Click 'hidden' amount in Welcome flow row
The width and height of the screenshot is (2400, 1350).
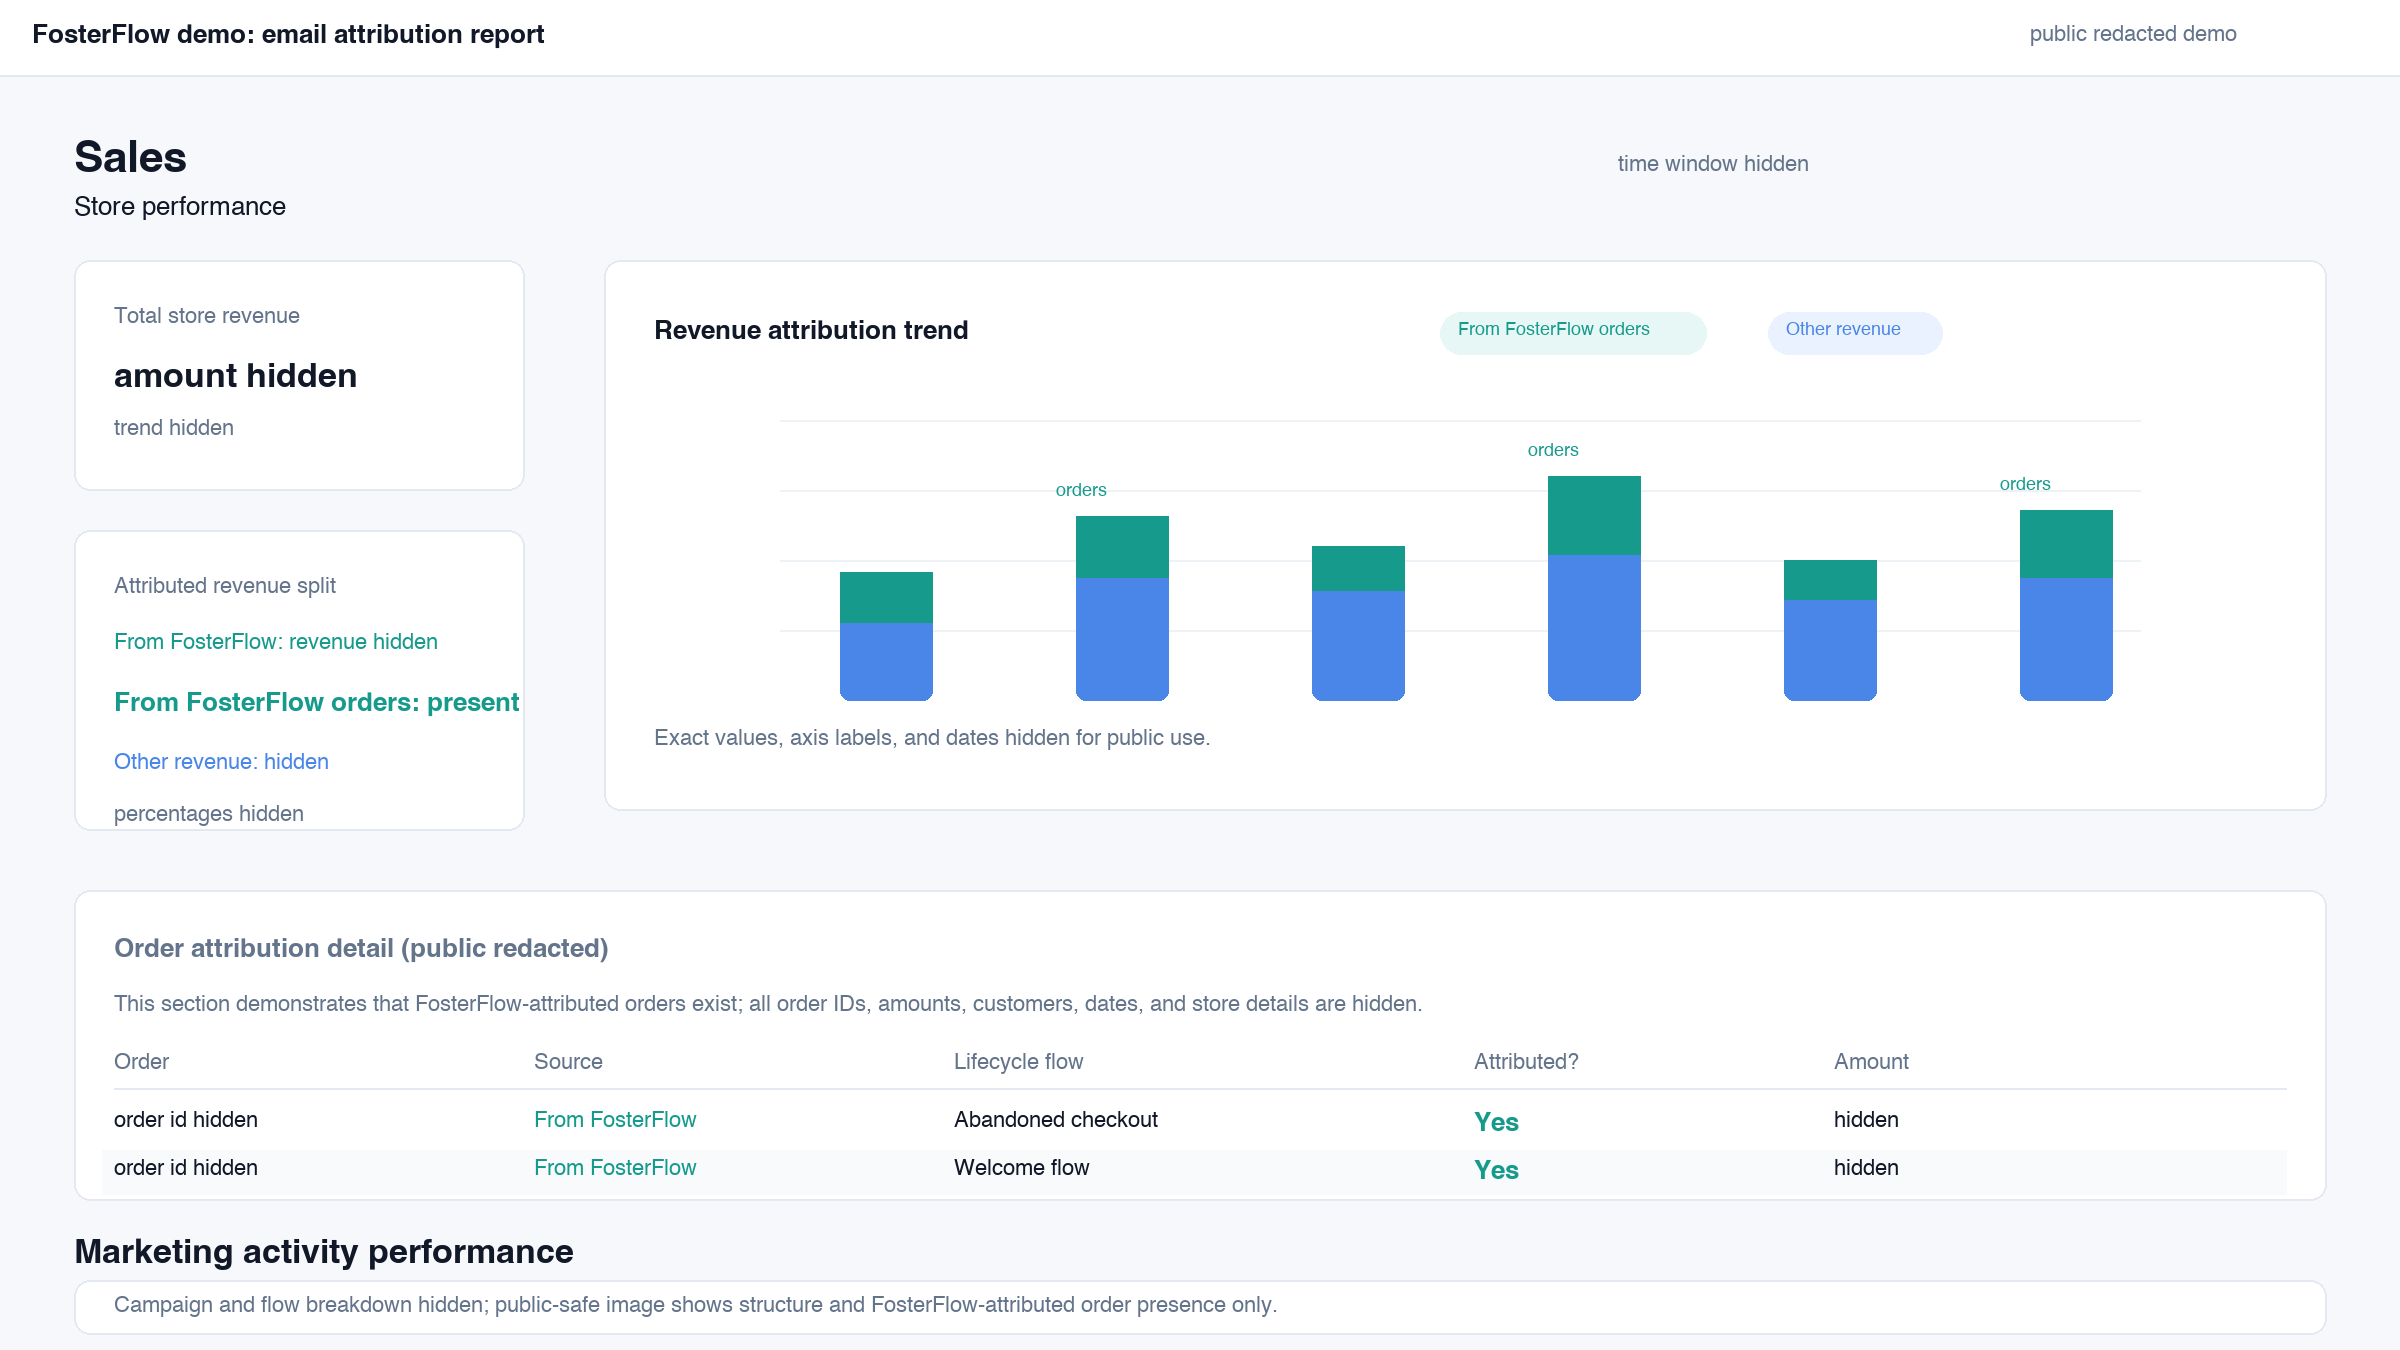(x=1866, y=1168)
